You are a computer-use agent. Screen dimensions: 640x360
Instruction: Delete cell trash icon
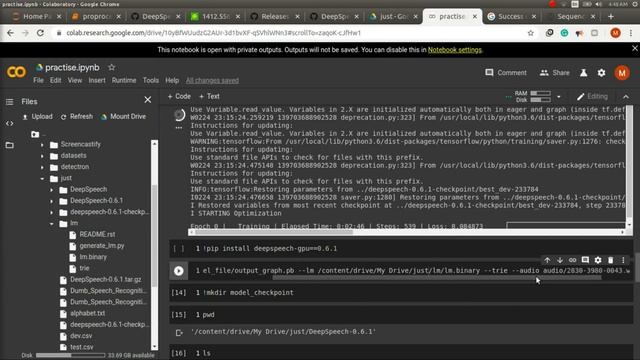point(611,260)
